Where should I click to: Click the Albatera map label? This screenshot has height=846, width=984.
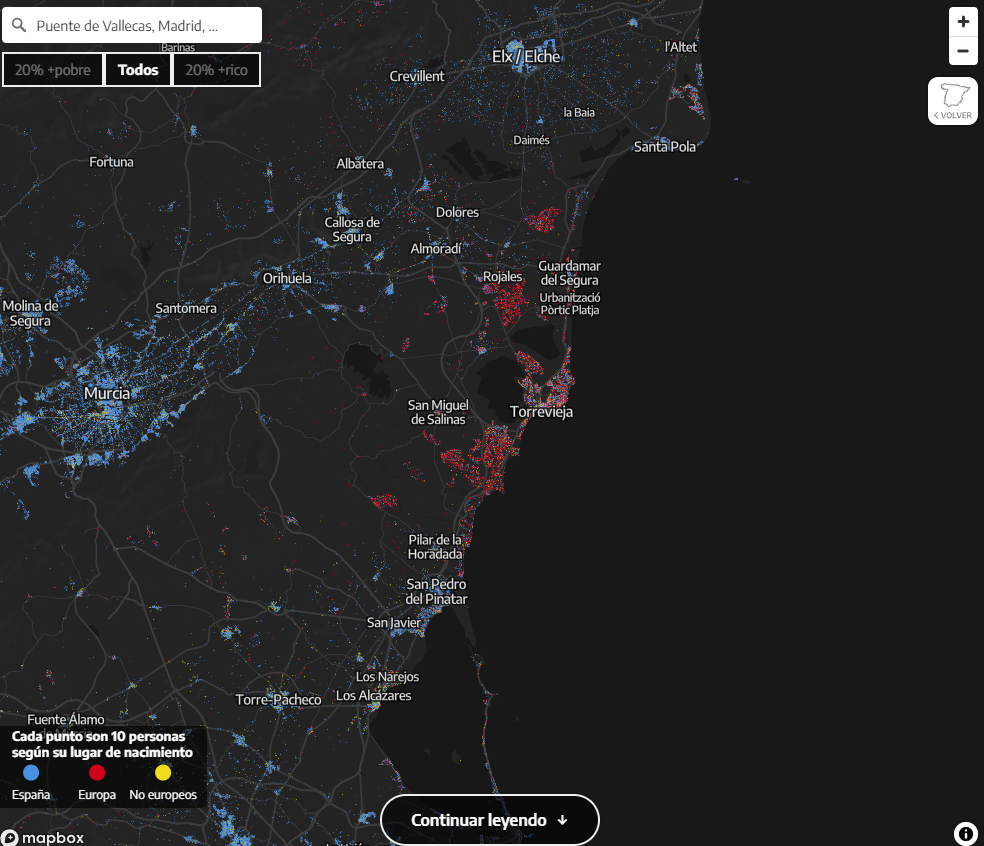tap(360, 164)
